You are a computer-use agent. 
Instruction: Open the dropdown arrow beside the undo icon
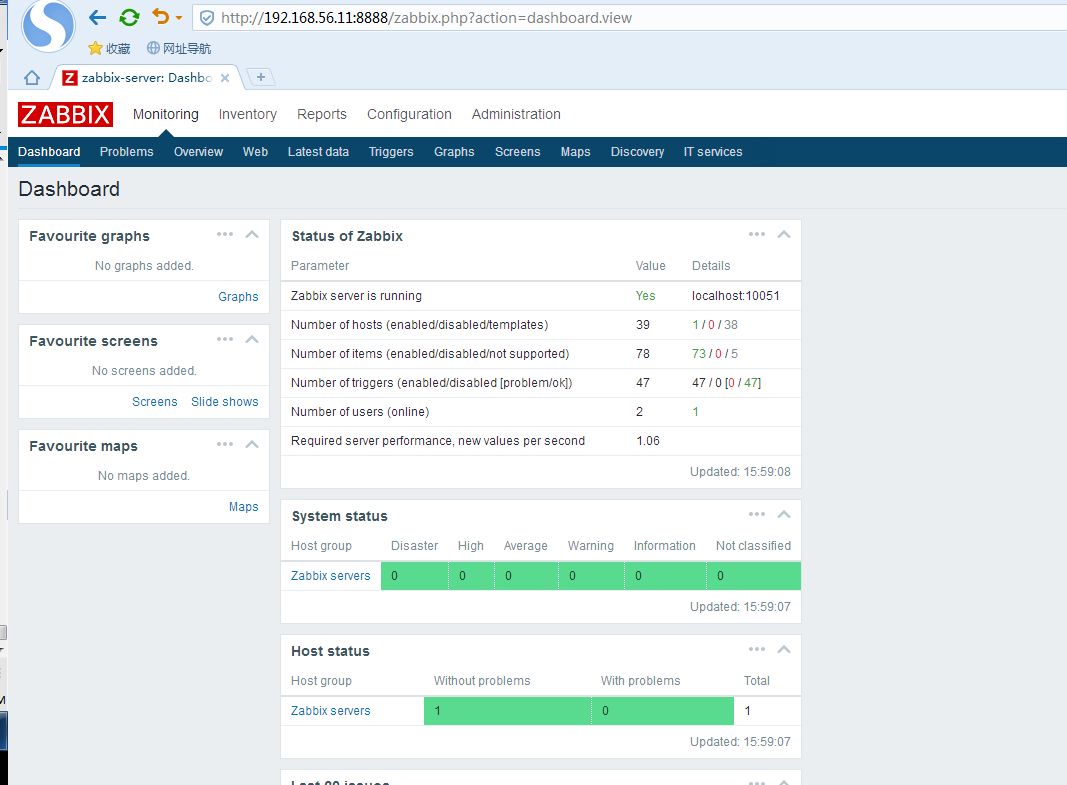coord(179,18)
